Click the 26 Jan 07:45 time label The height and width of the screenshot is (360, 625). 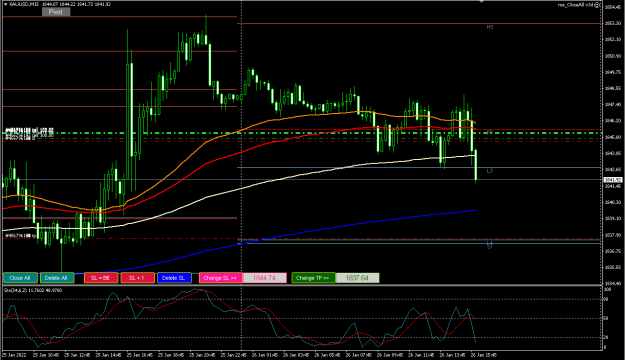click(x=358, y=355)
